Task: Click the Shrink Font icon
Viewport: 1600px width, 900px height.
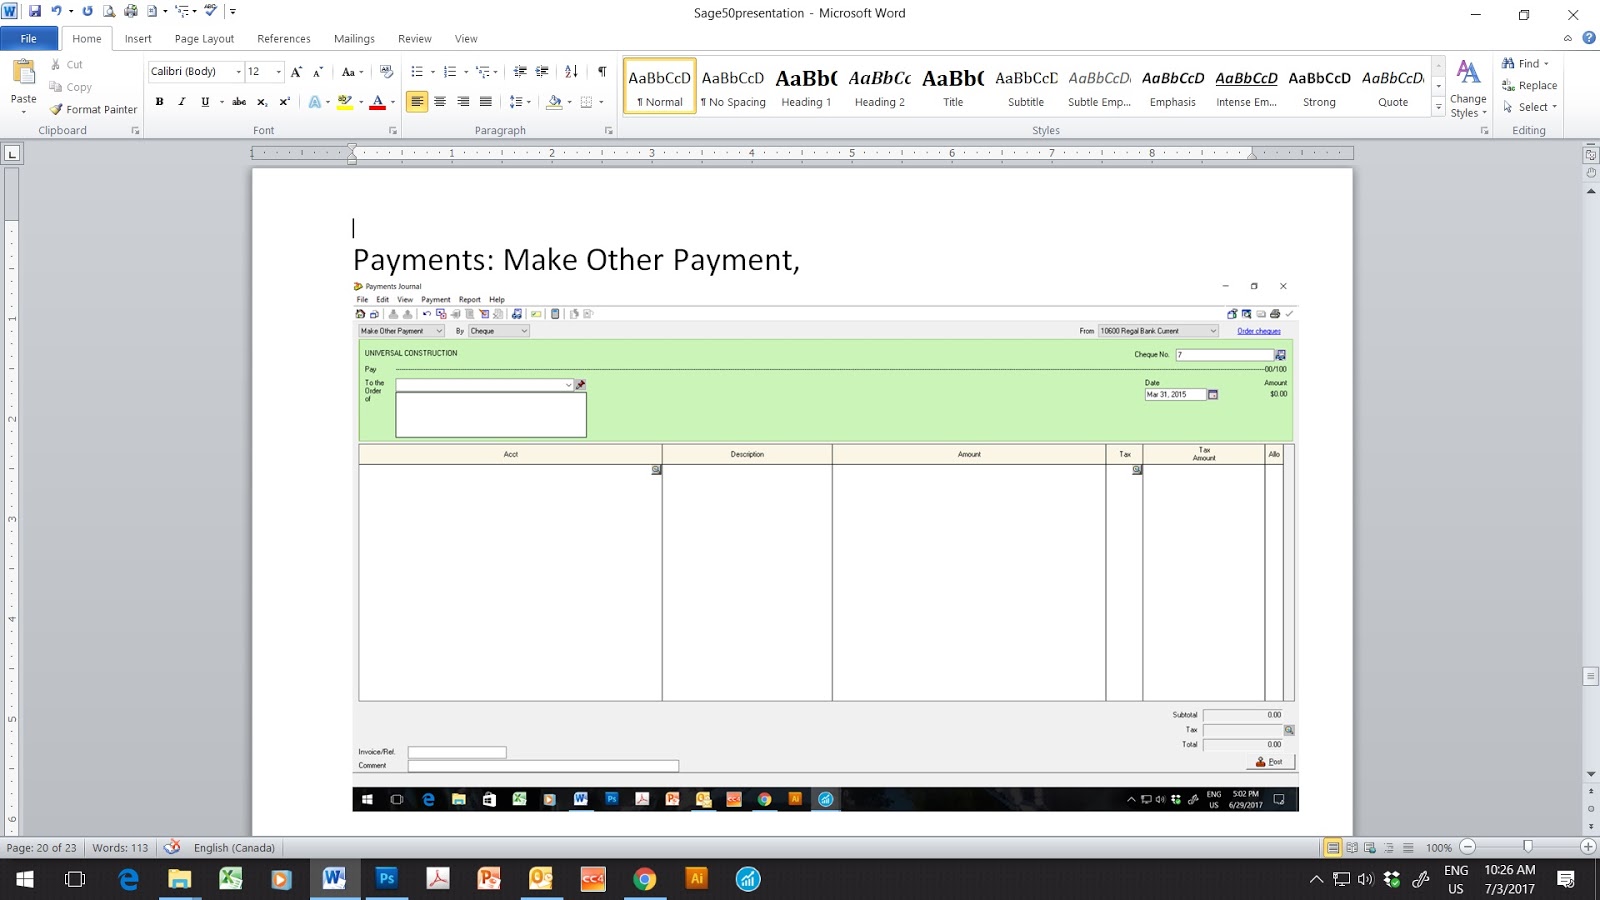Action: [x=318, y=72]
